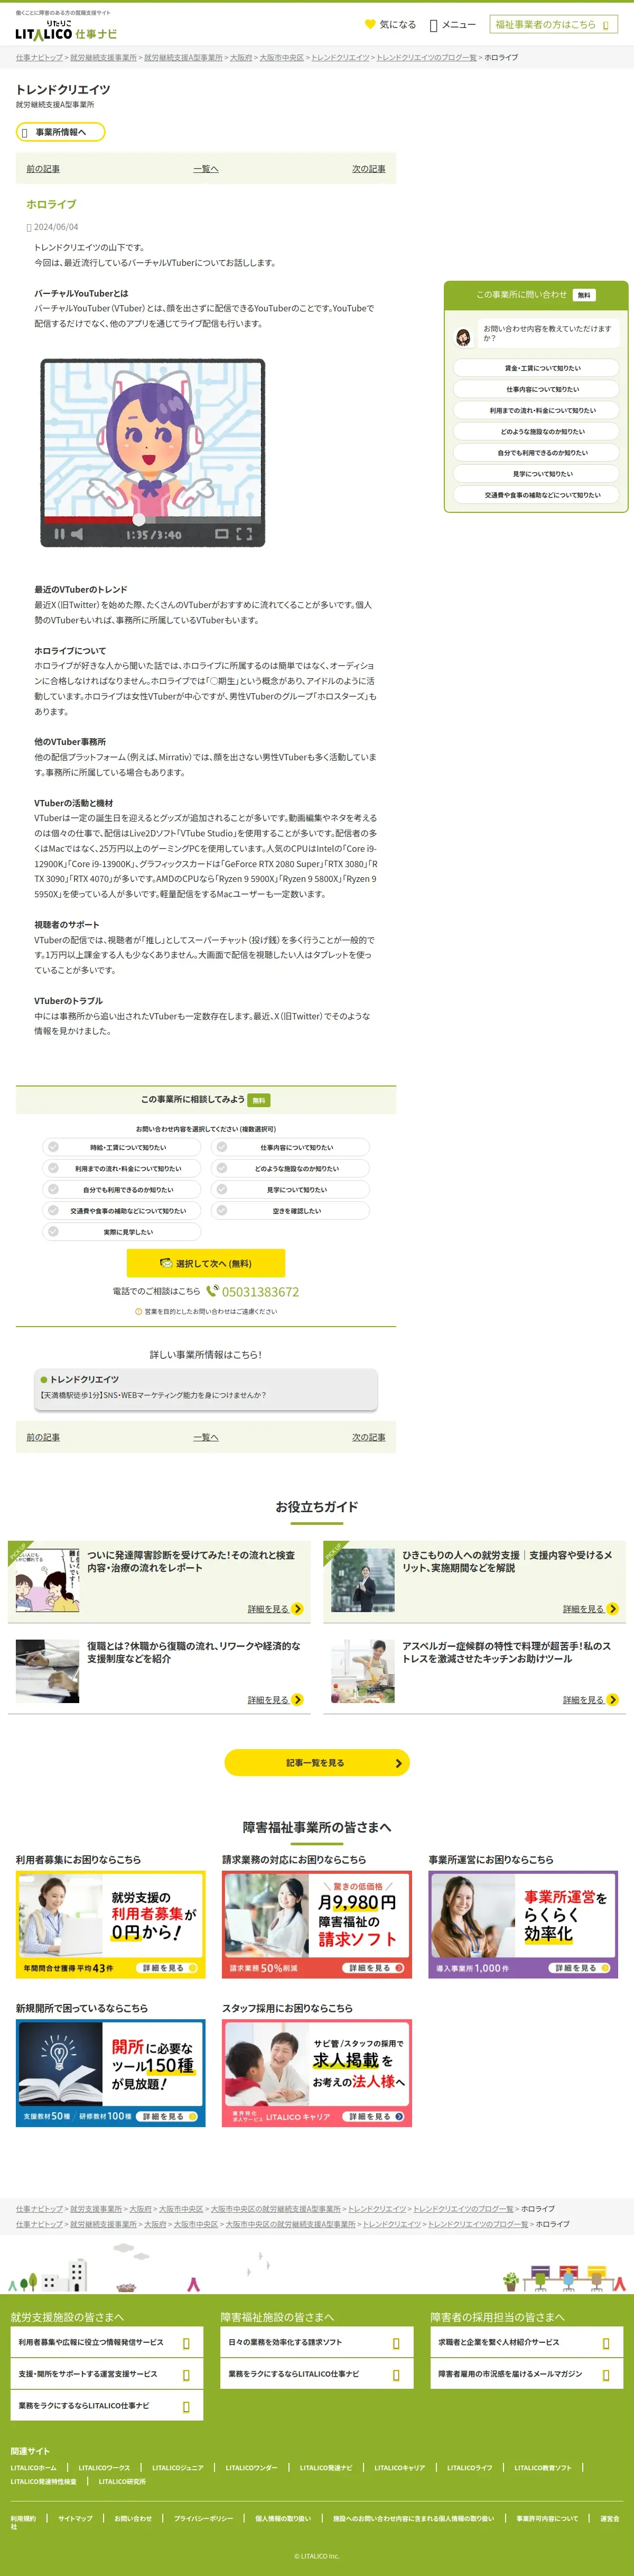The image size is (634, 2576).
Task: Open 一覧へ link below the article
Action: (x=205, y=1437)
